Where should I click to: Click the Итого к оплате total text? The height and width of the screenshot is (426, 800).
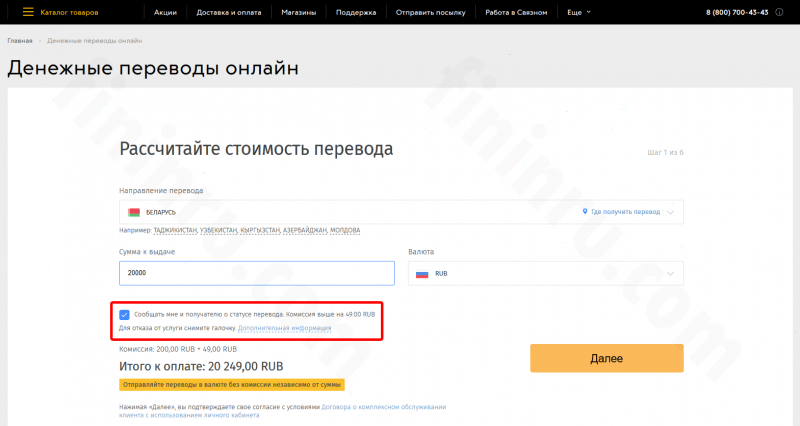[x=201, y=366]
